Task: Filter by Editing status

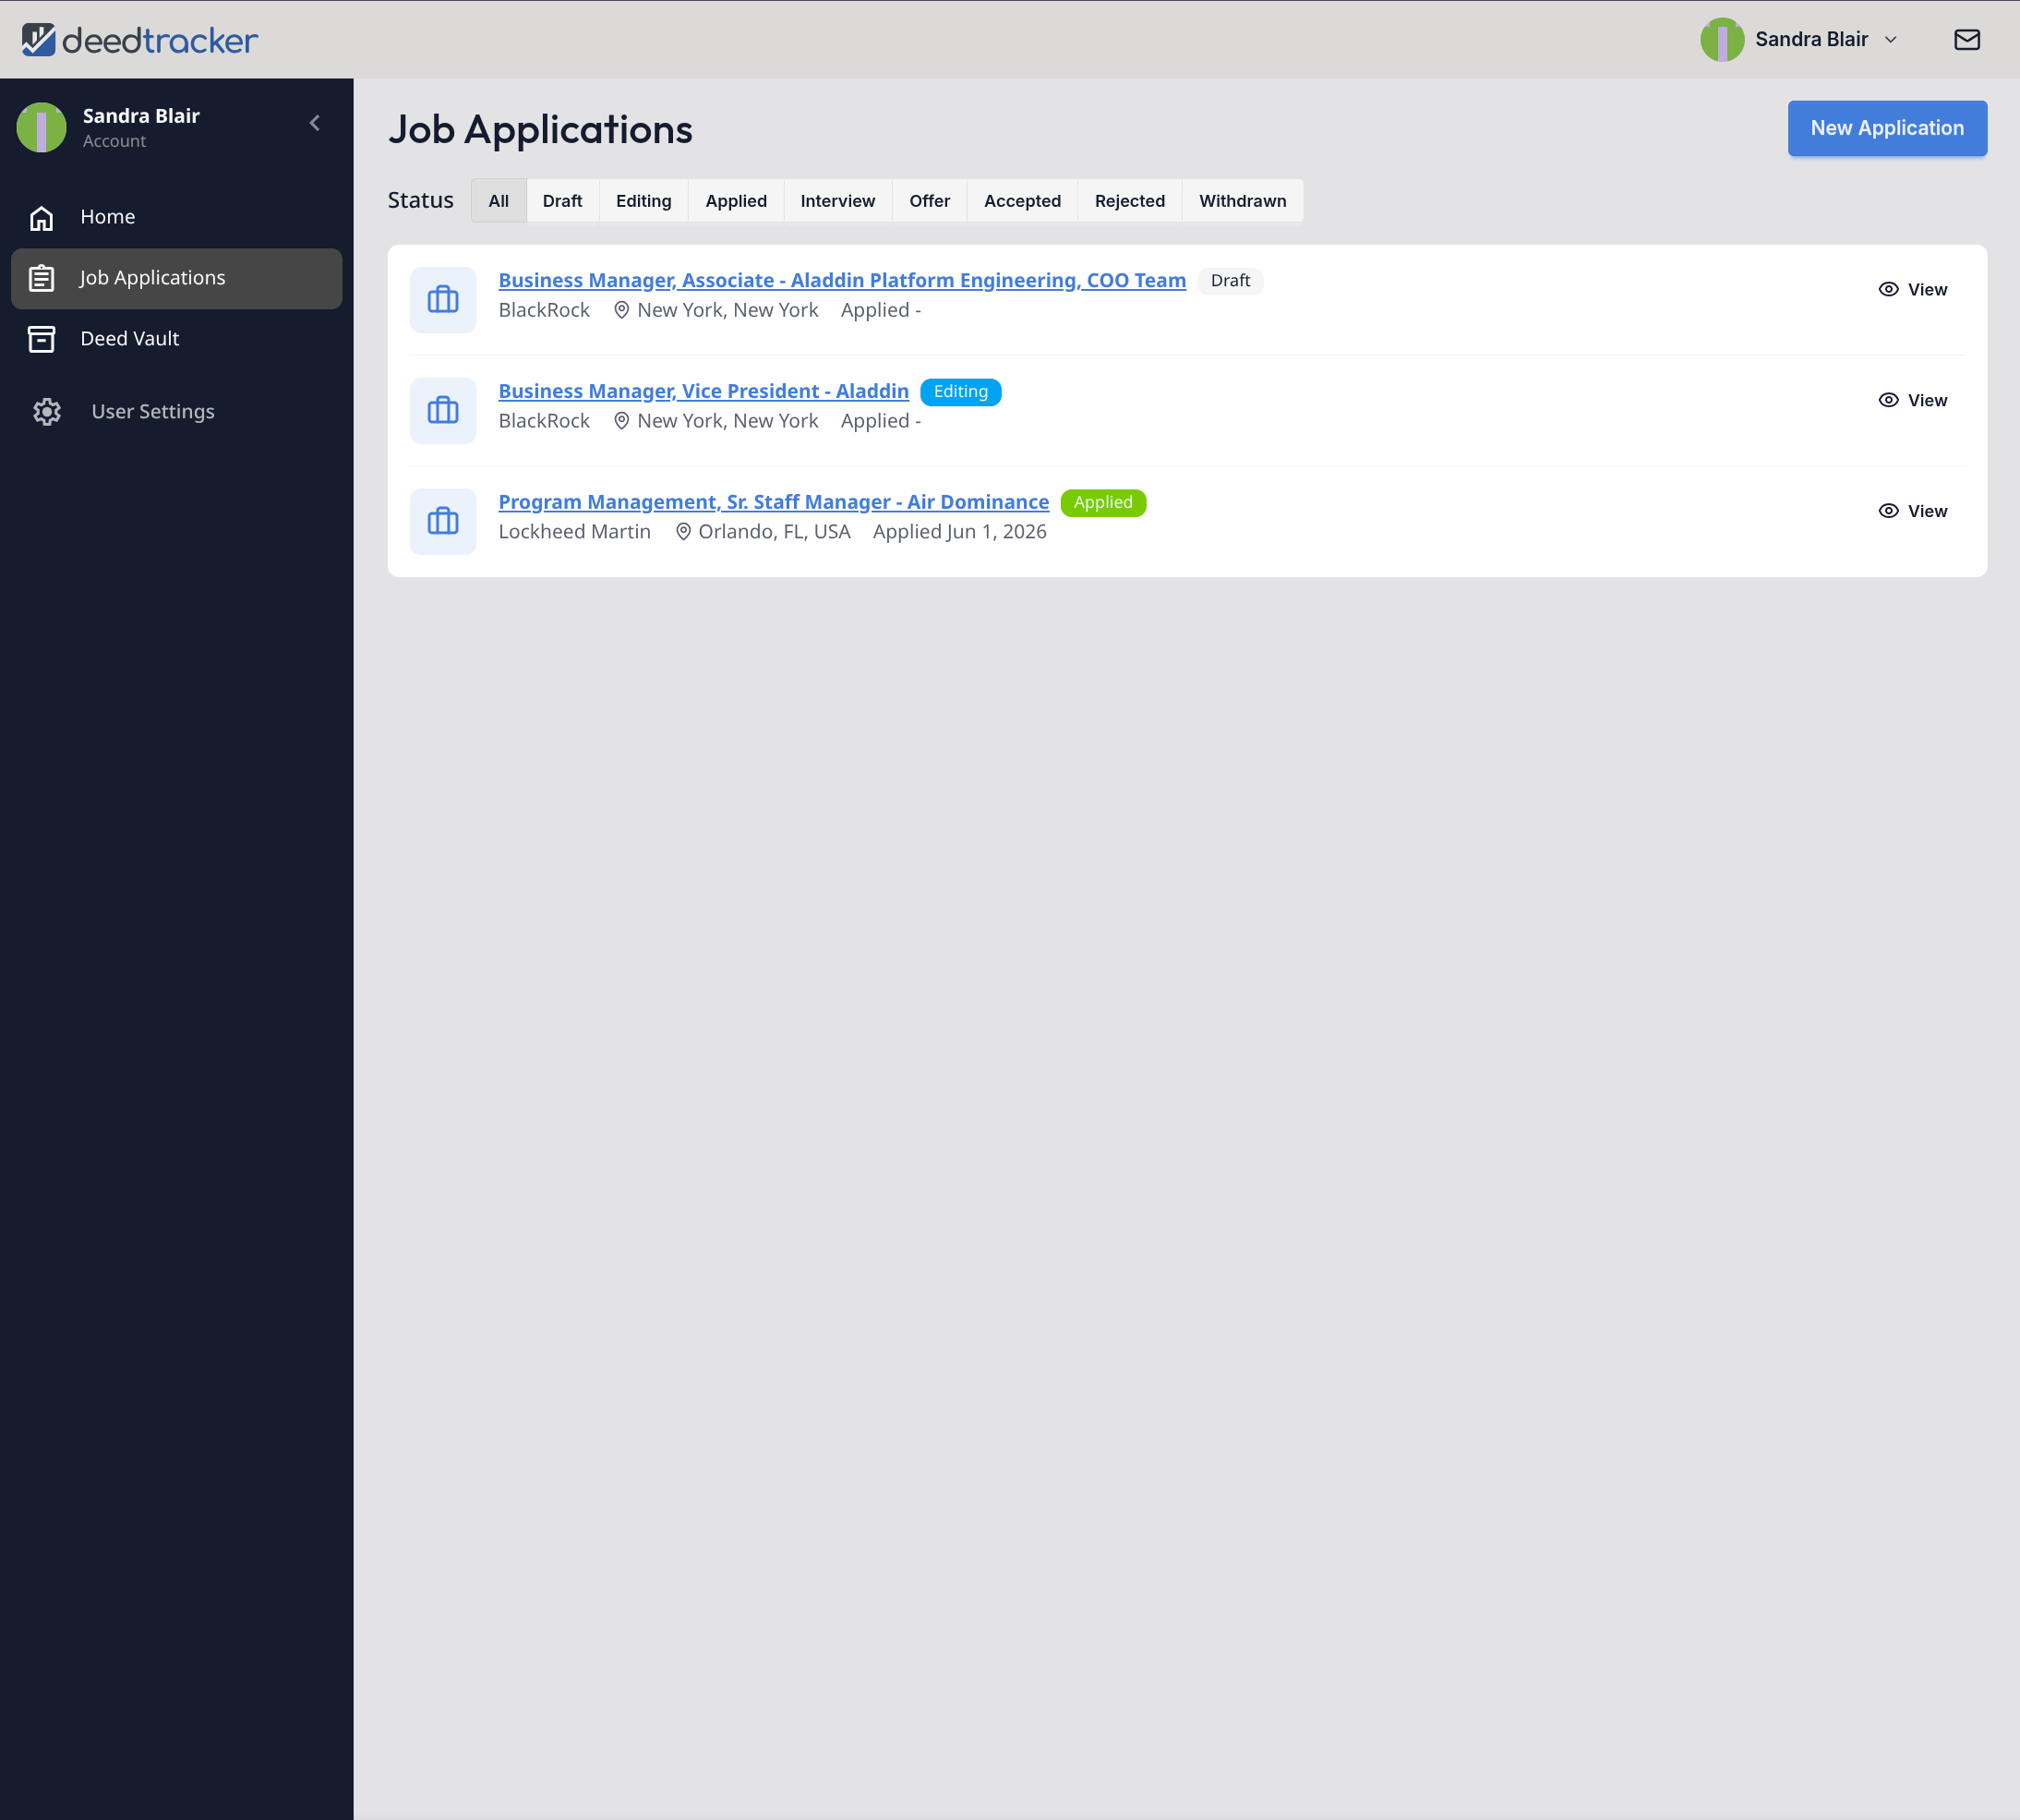Action: click(x=643, y=201)
